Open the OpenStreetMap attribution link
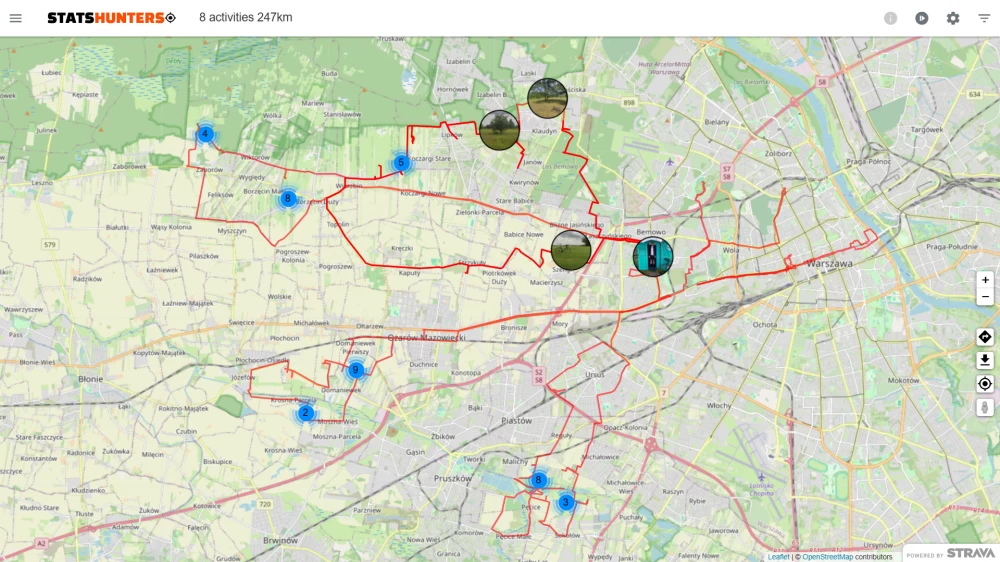1000x562 pixels. (827, 557)
